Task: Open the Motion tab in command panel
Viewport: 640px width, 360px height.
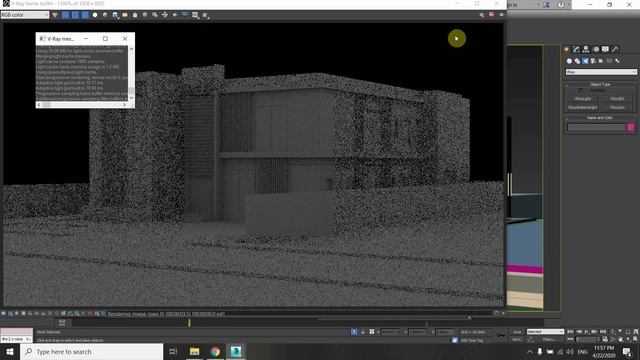Action: pyautogui.click(x=596, y=49)
